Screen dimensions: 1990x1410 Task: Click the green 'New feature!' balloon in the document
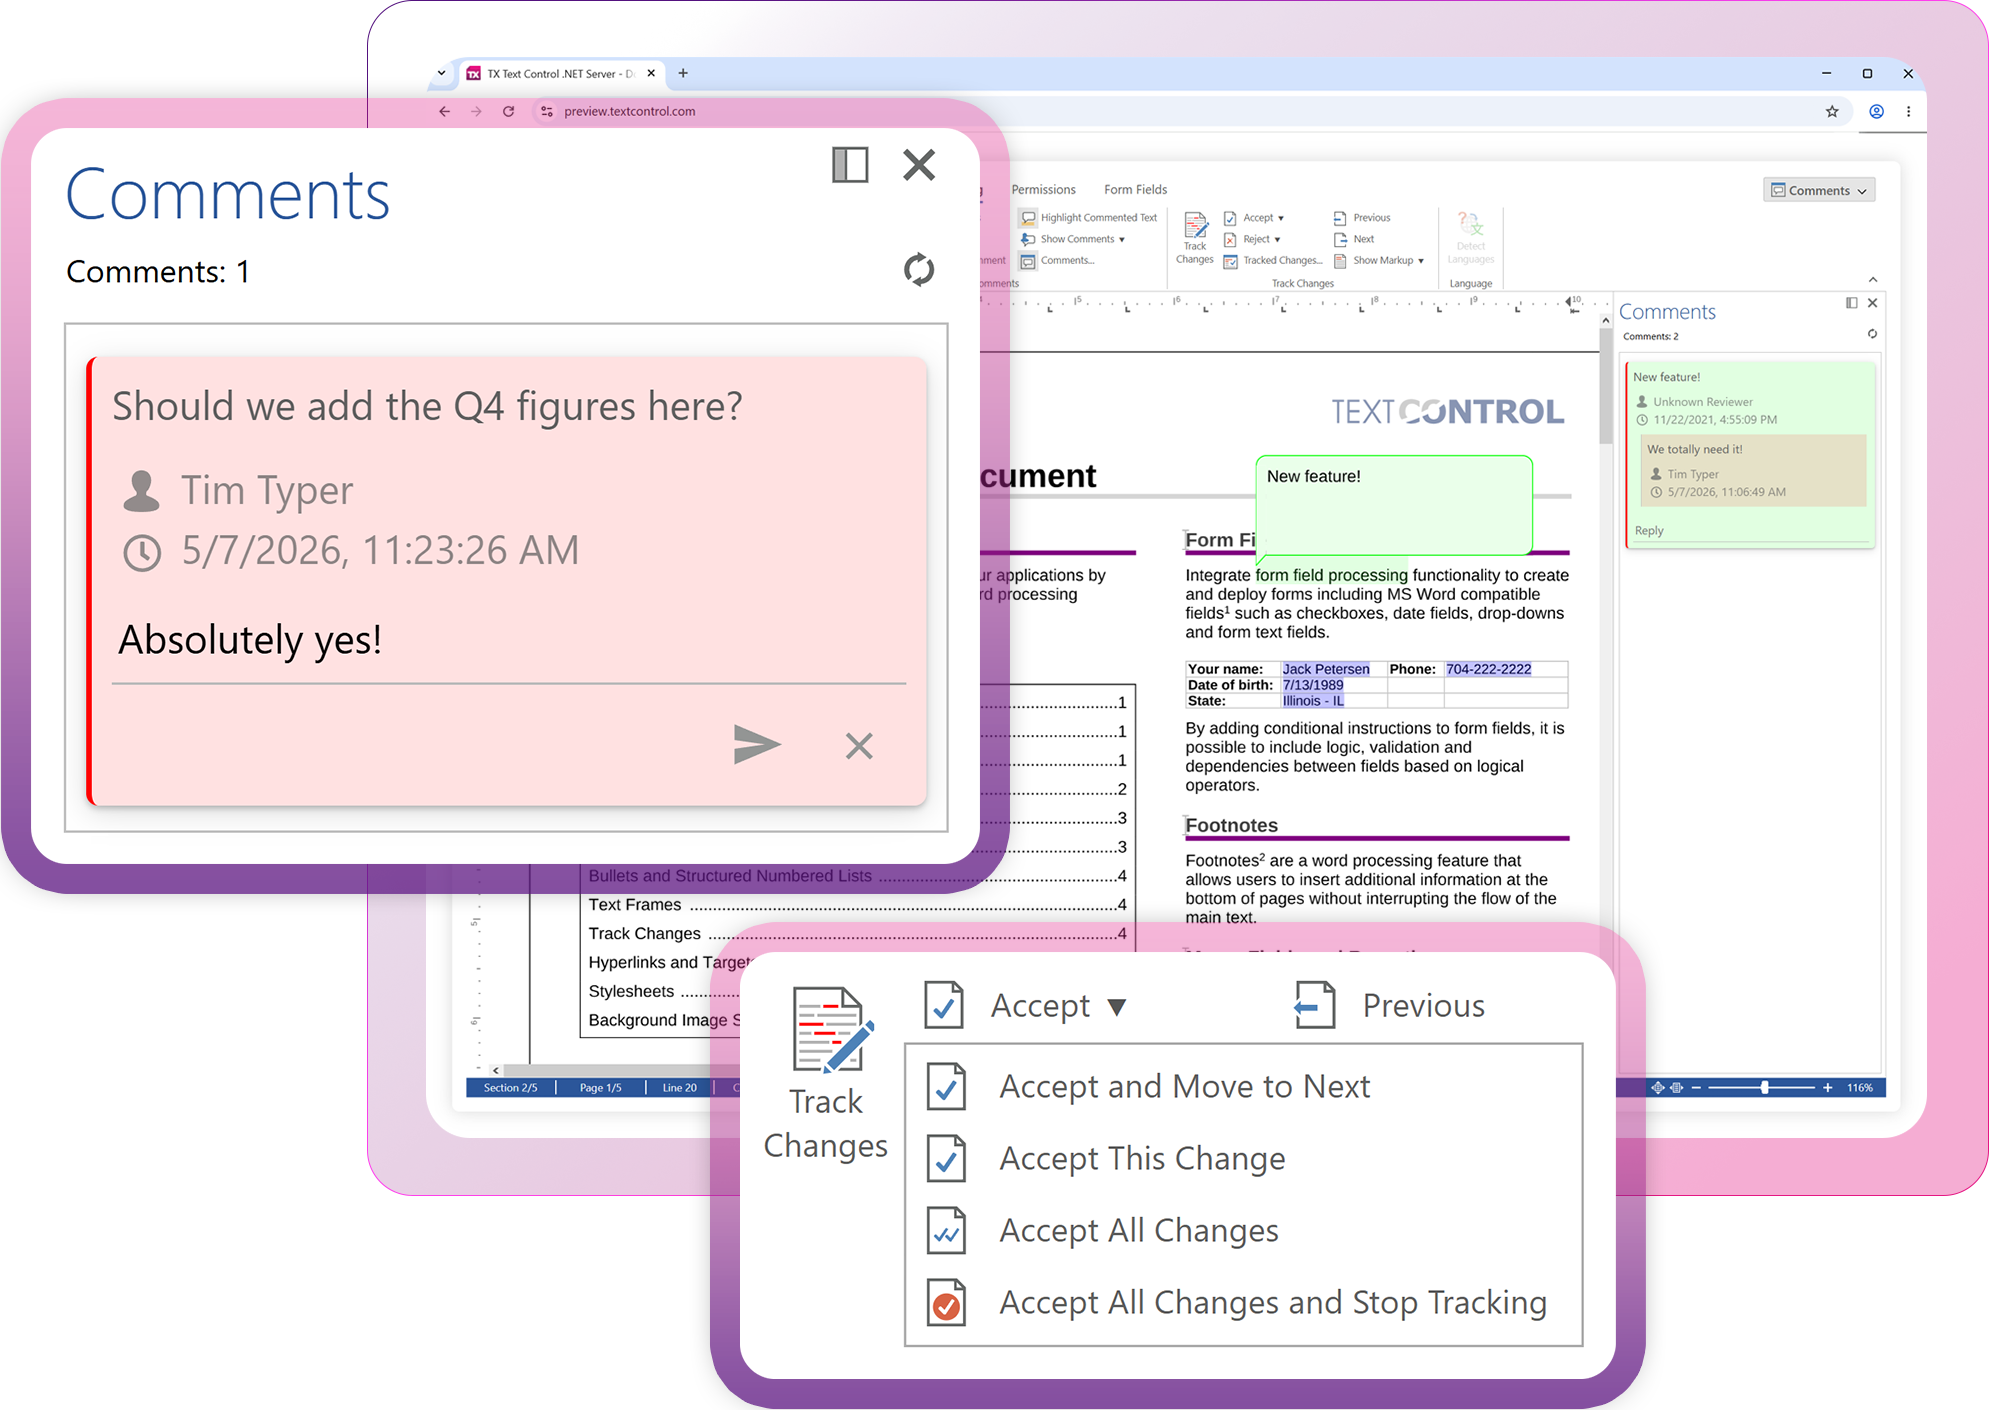click(1393, 504)
